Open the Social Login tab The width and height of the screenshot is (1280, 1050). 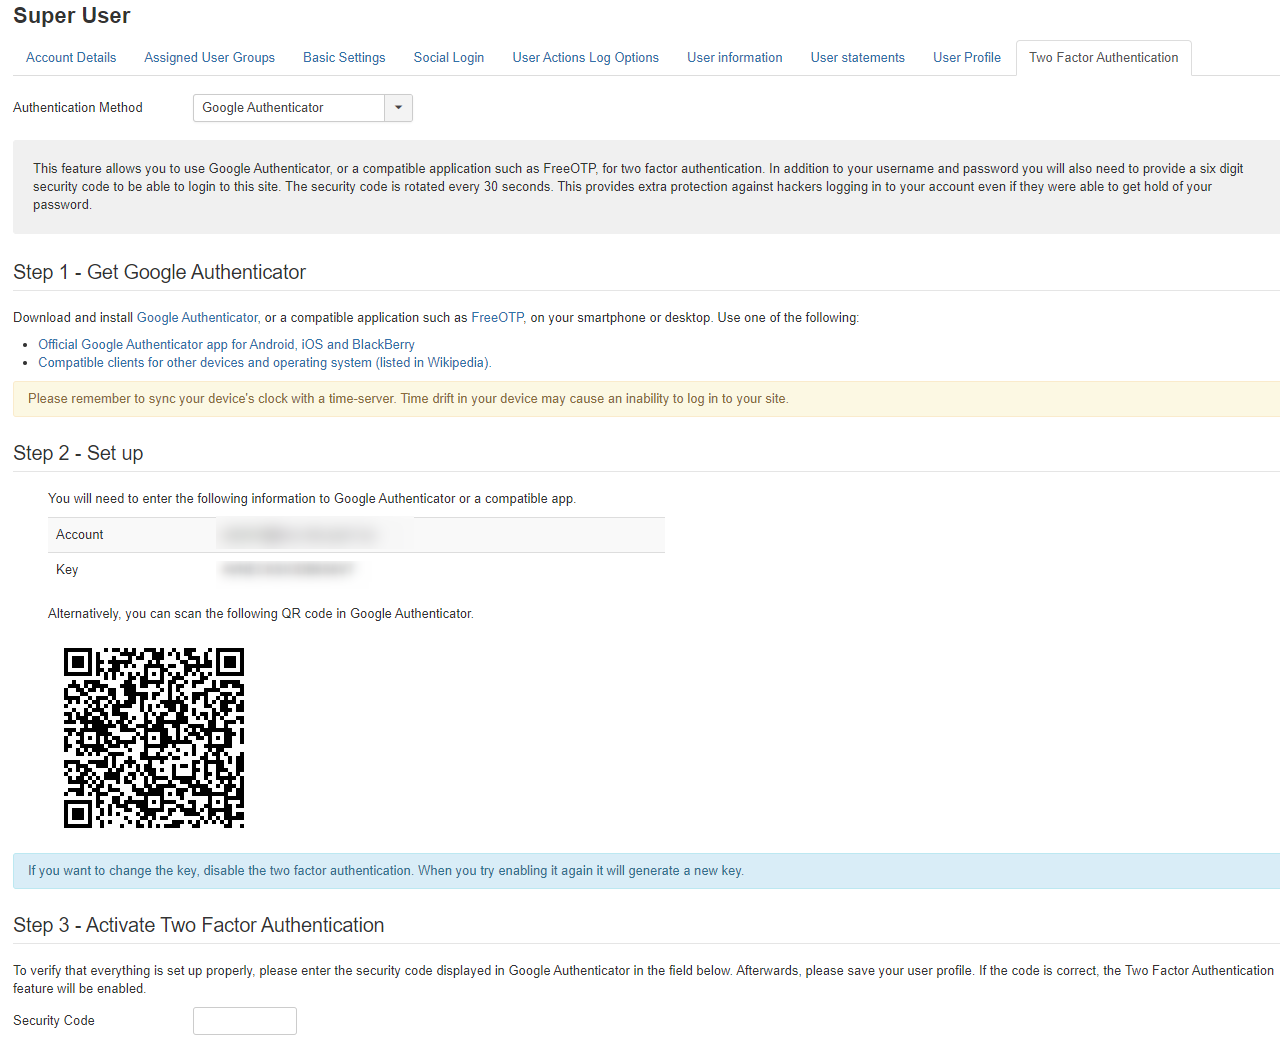pos(448,57)
